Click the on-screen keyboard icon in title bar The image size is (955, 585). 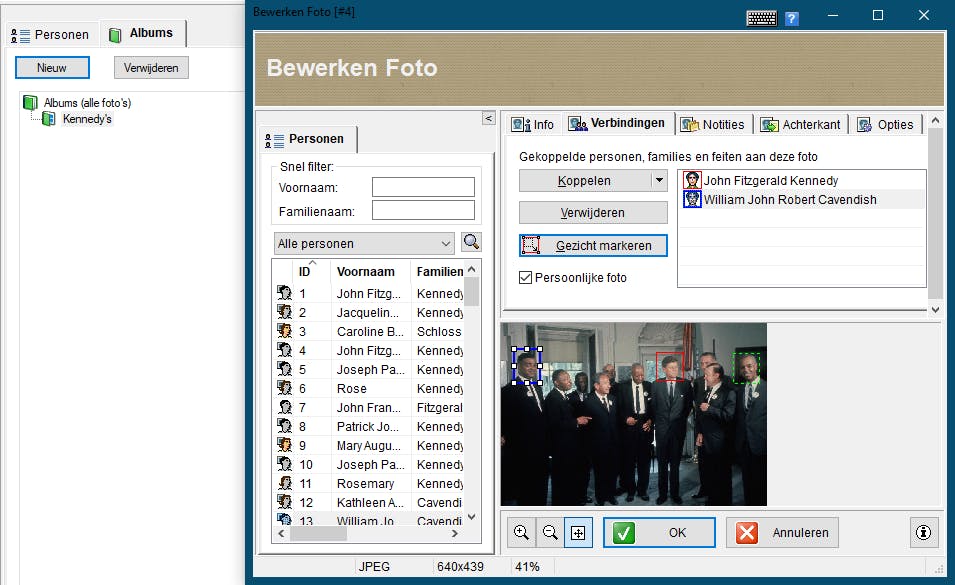[761, 18]
